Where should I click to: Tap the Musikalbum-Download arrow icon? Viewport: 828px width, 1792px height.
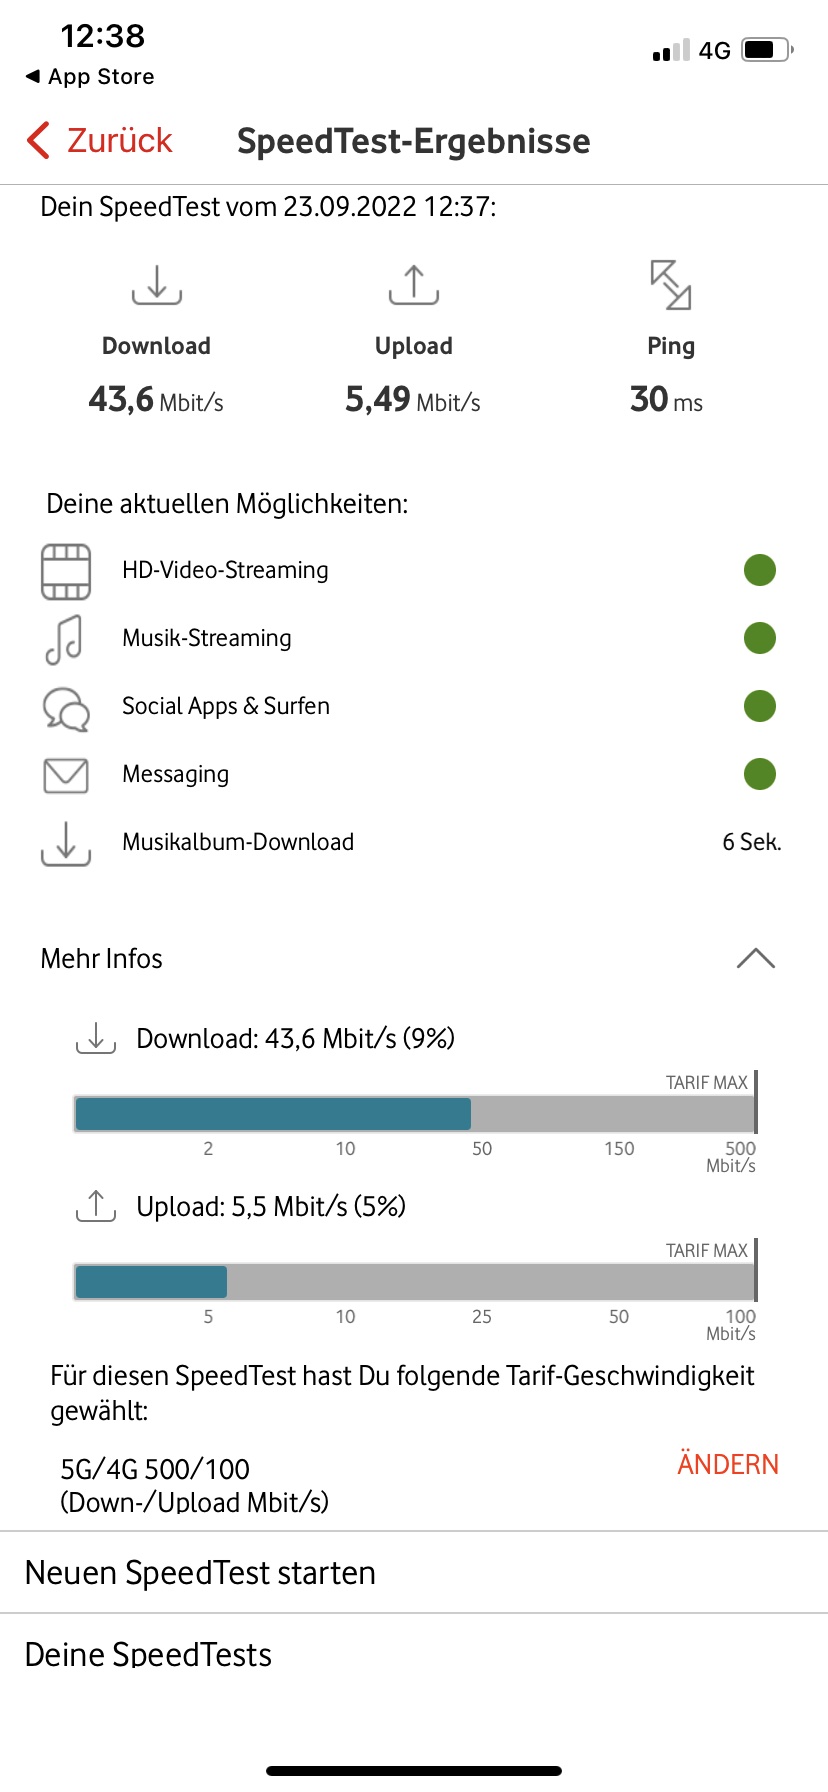tap(66, 843)
